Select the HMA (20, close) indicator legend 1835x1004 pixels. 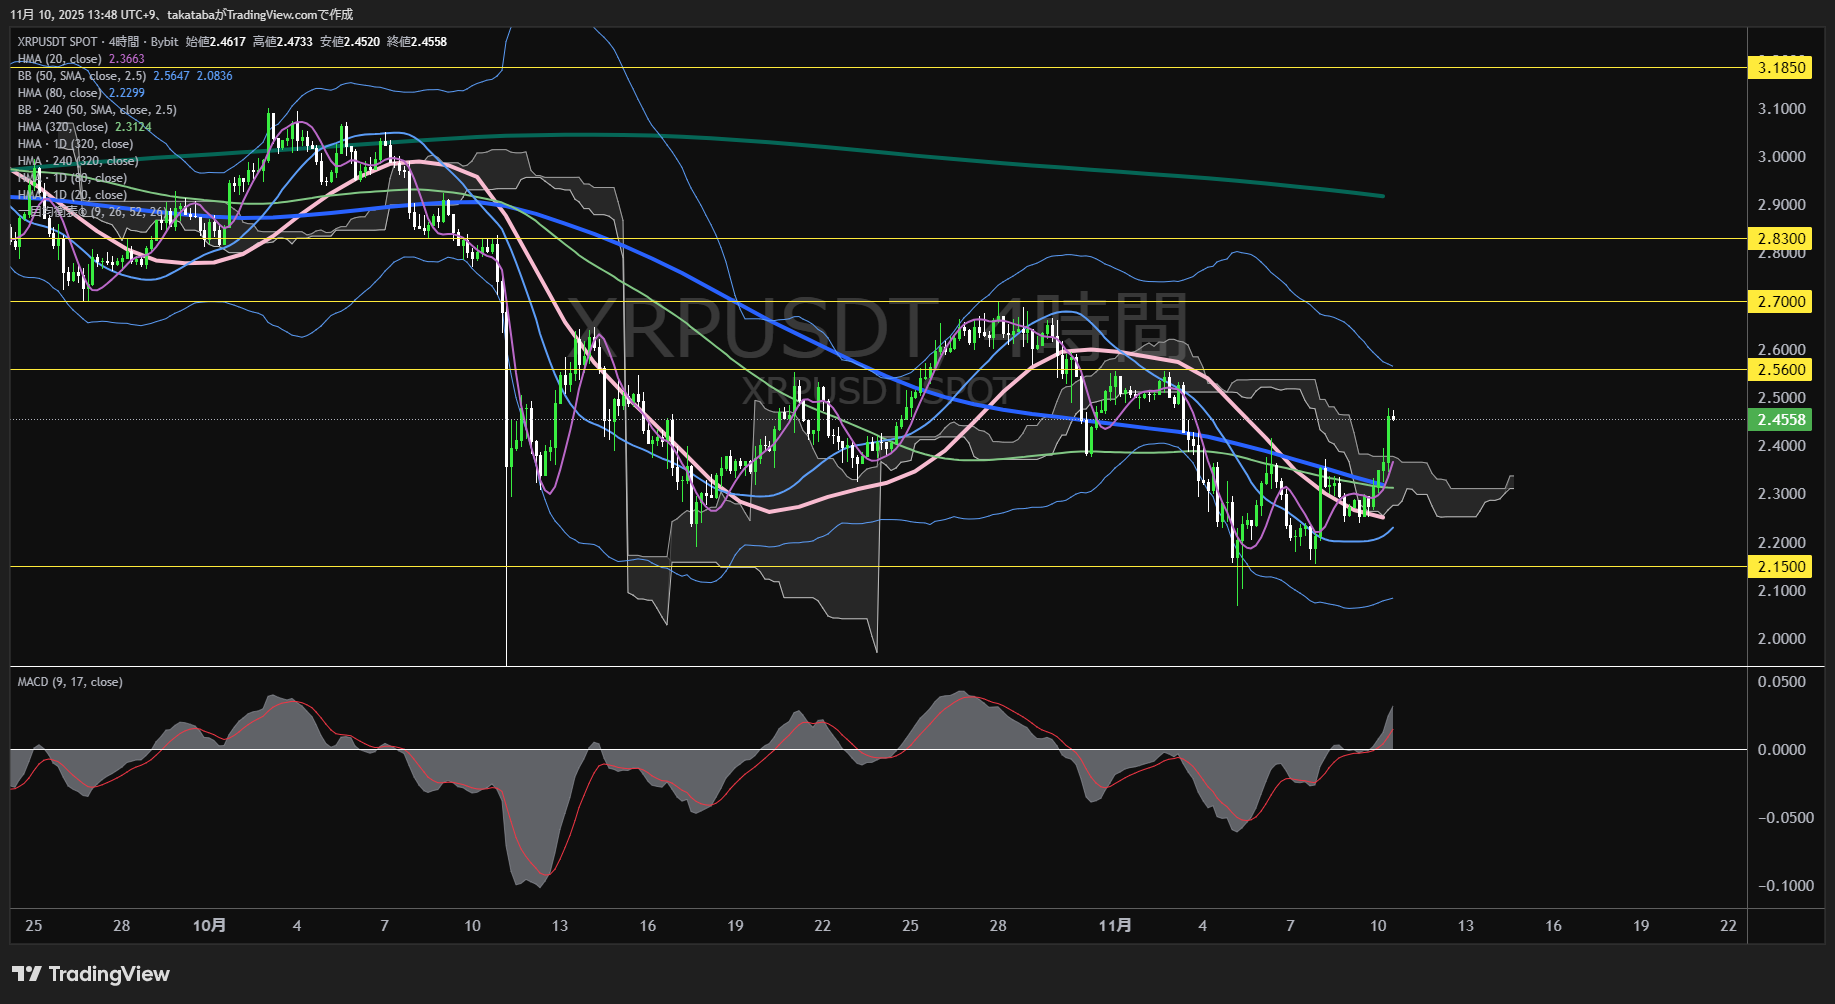coord(59,59)
